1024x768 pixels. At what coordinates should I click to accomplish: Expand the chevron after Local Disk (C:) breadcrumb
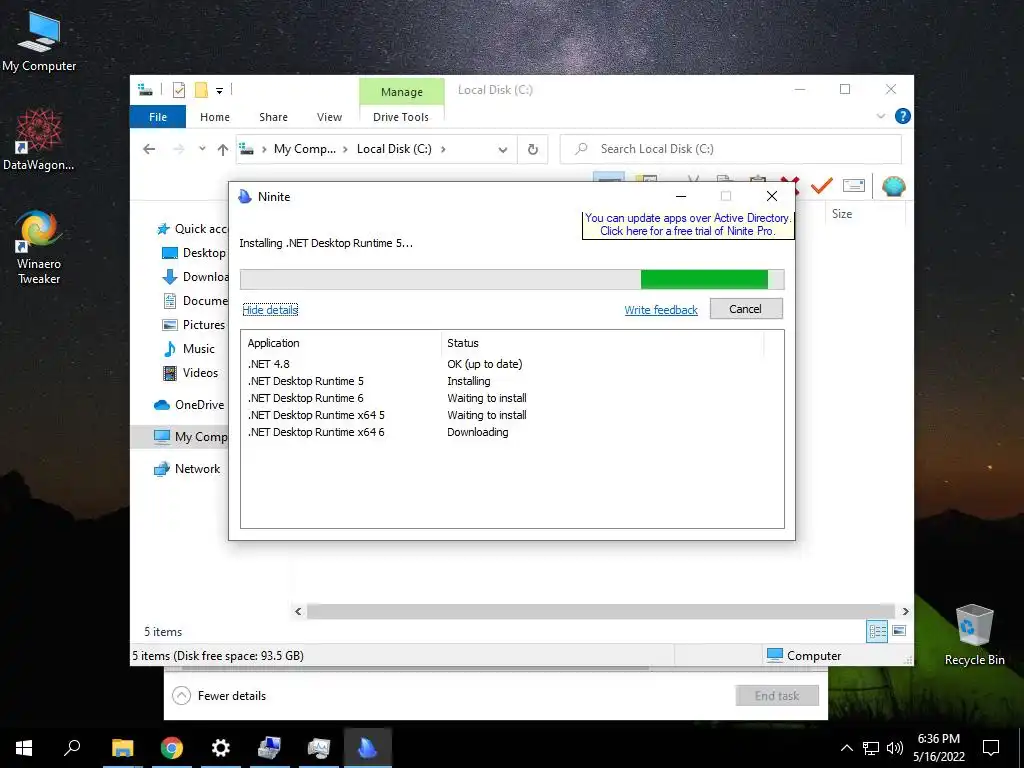point(443,150)
